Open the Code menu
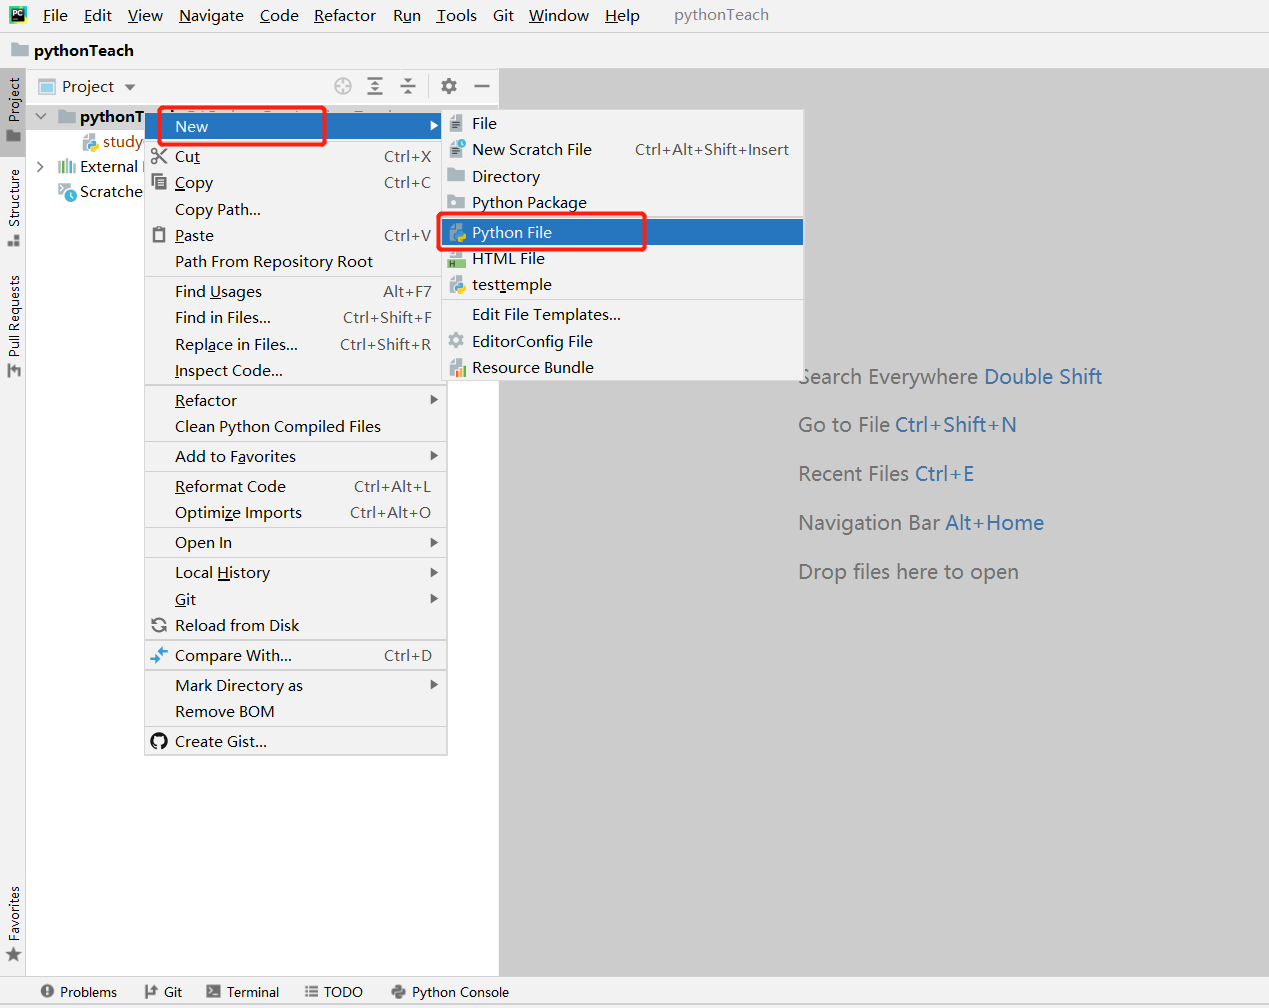The width and height of the screenshot is (1269, 1008). [279, 15]
